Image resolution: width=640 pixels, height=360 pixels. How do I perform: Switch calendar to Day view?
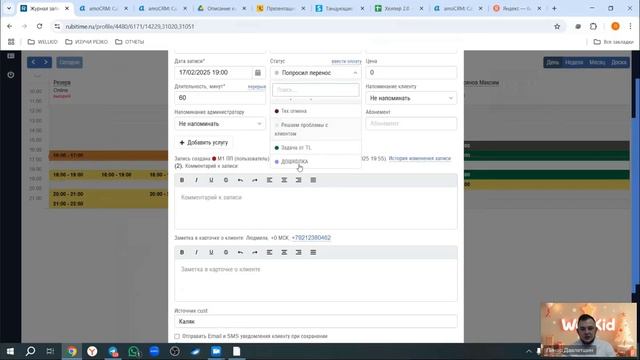pos(553,62)
